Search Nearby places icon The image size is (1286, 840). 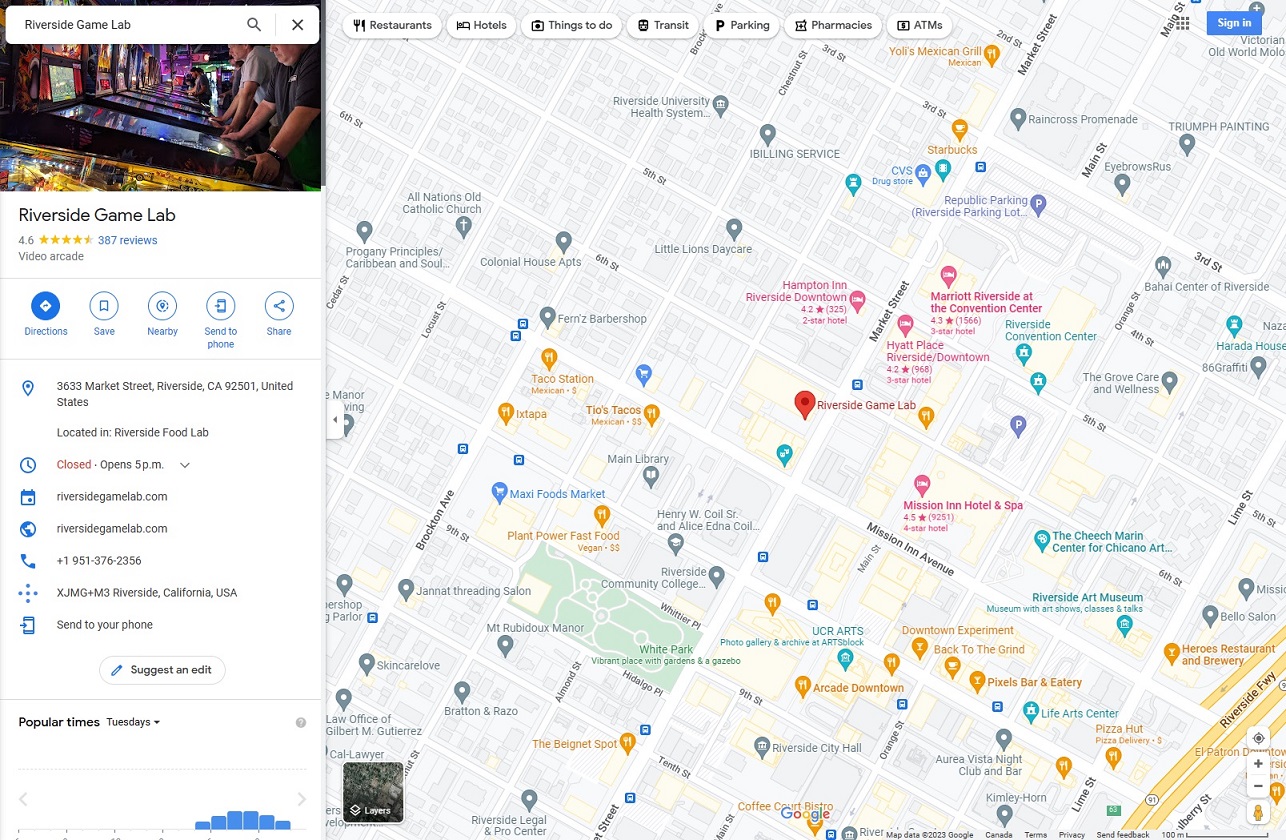click(x=162, y=306)
